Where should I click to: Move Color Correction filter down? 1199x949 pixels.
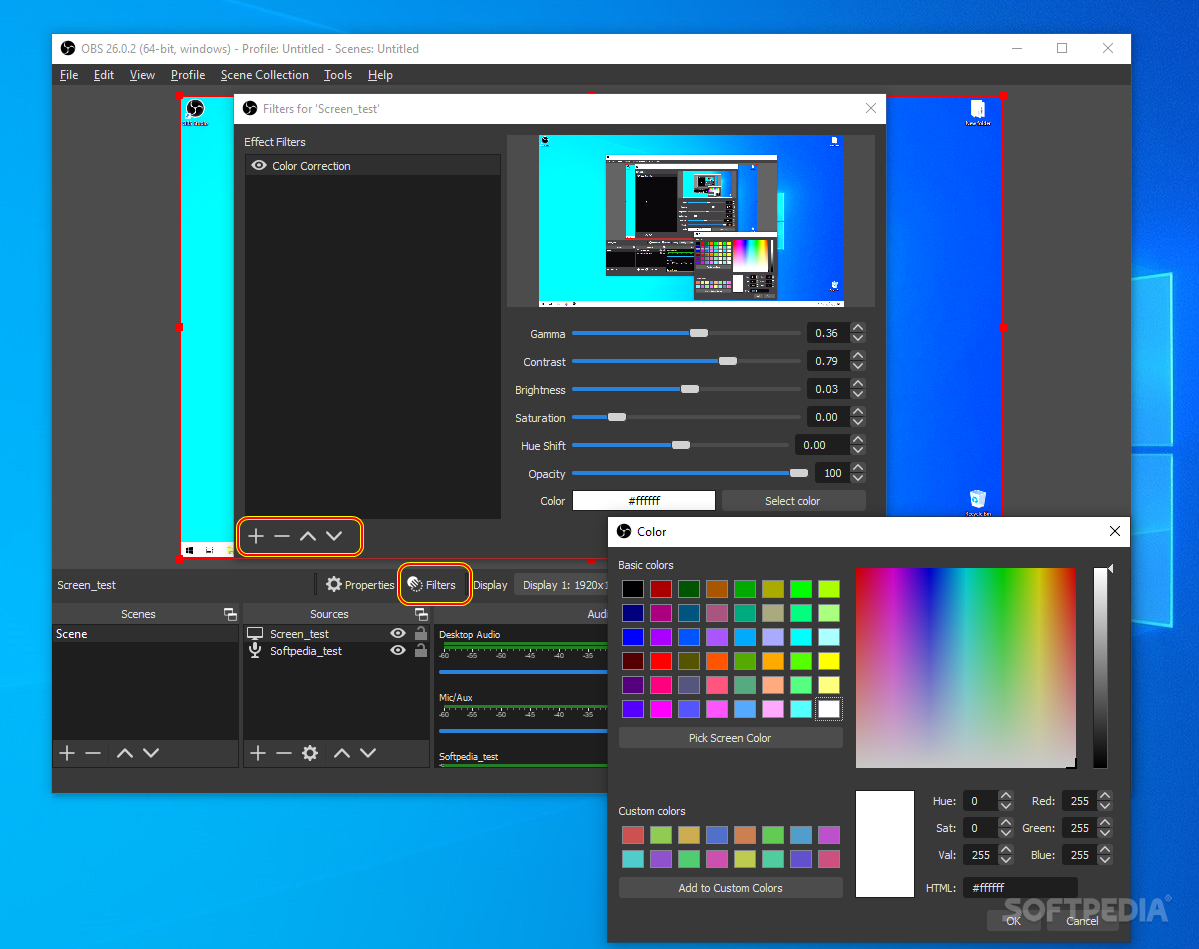tap(334, 536)
